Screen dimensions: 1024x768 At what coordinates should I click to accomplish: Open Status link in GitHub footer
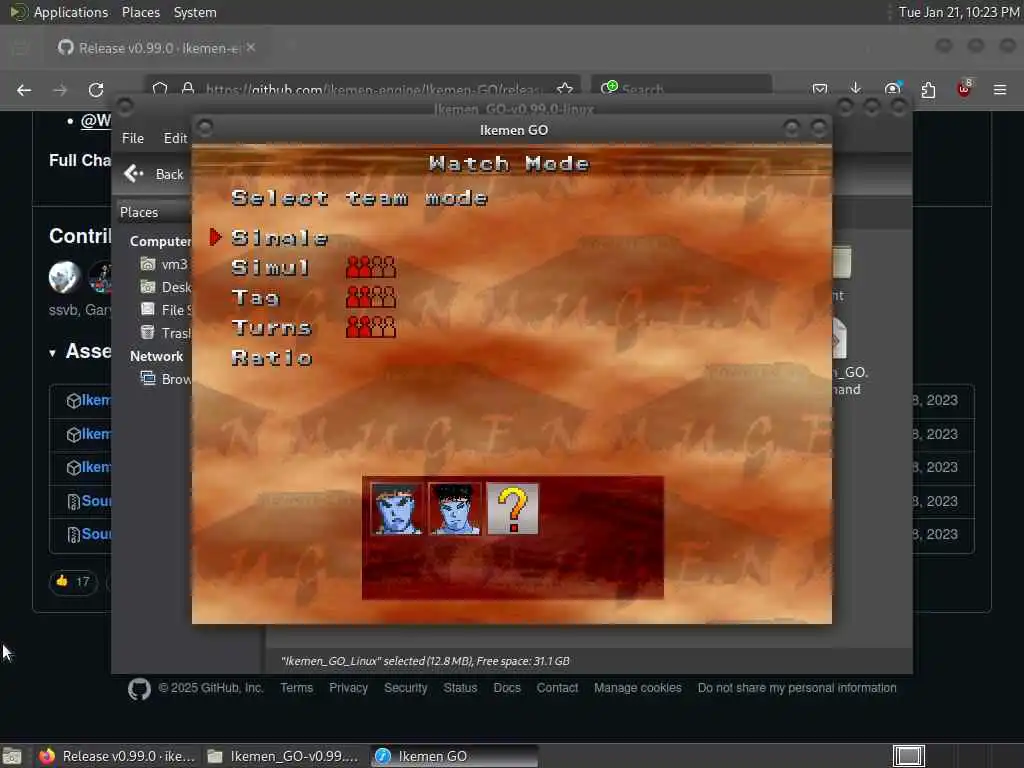460,688
